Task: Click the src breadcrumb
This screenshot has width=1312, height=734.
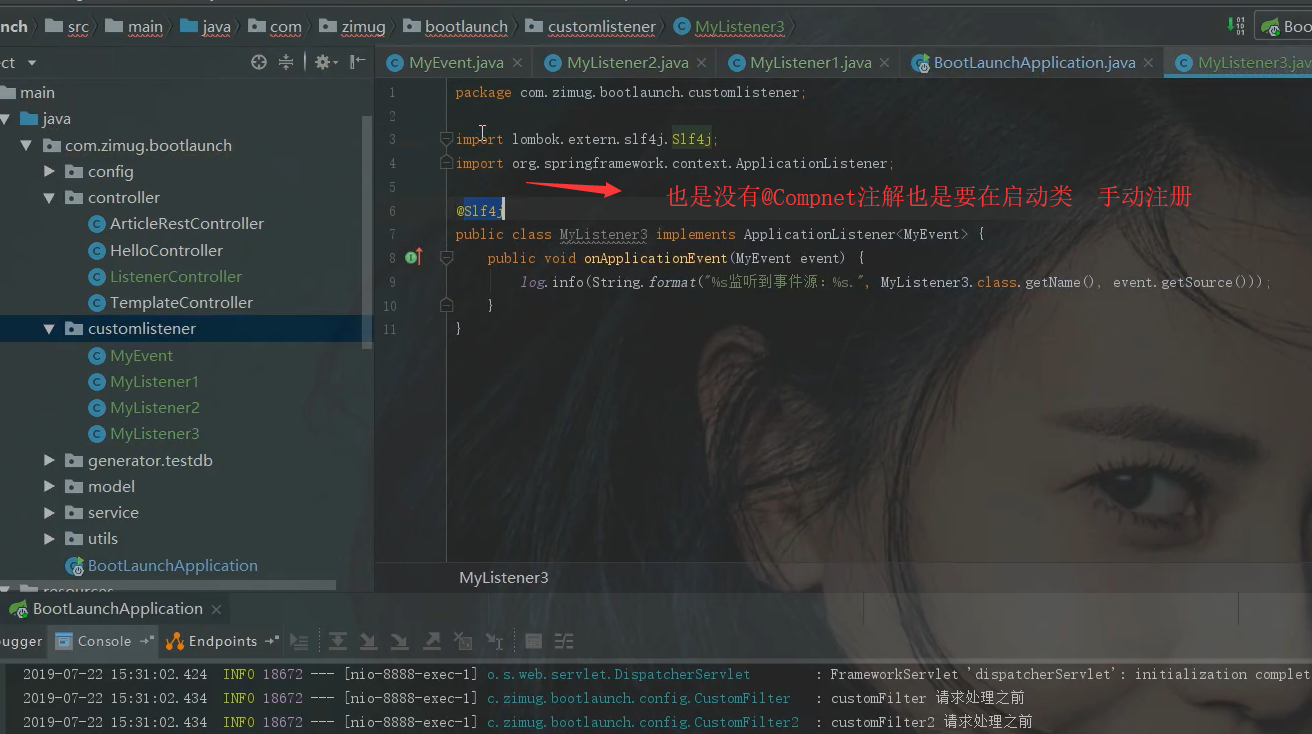Action: [67, 27]
